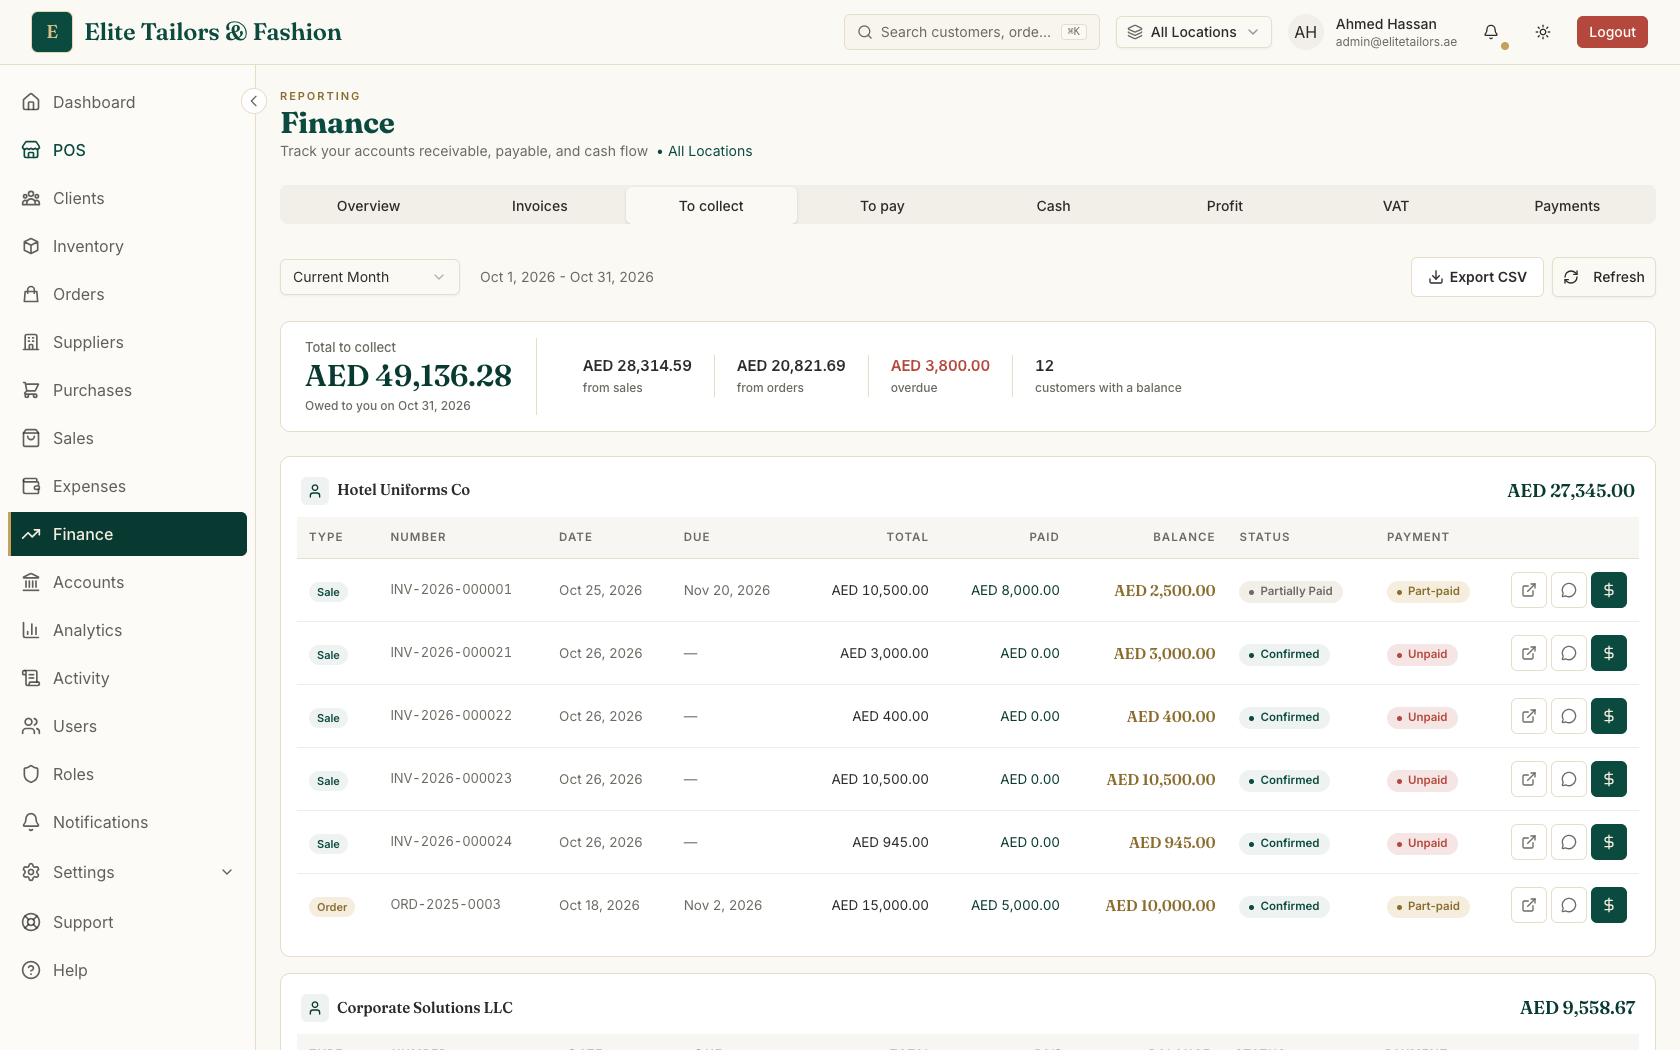Open Inventory from the sidebar
The height and width of the screenshot is (1050, 1680).
point(128,246)
